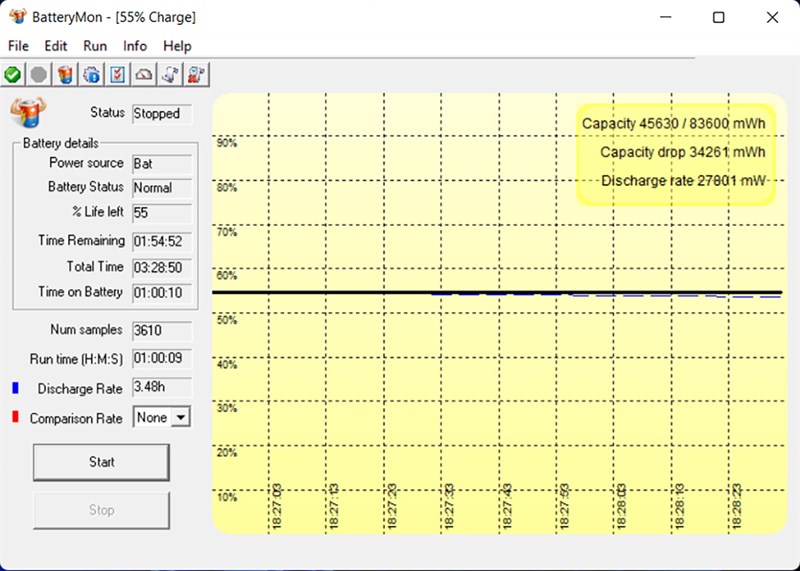Click the toolbar icon with red X marks
Image resolution: width=800 pixels, height=571 pixels.
point(196,75)
